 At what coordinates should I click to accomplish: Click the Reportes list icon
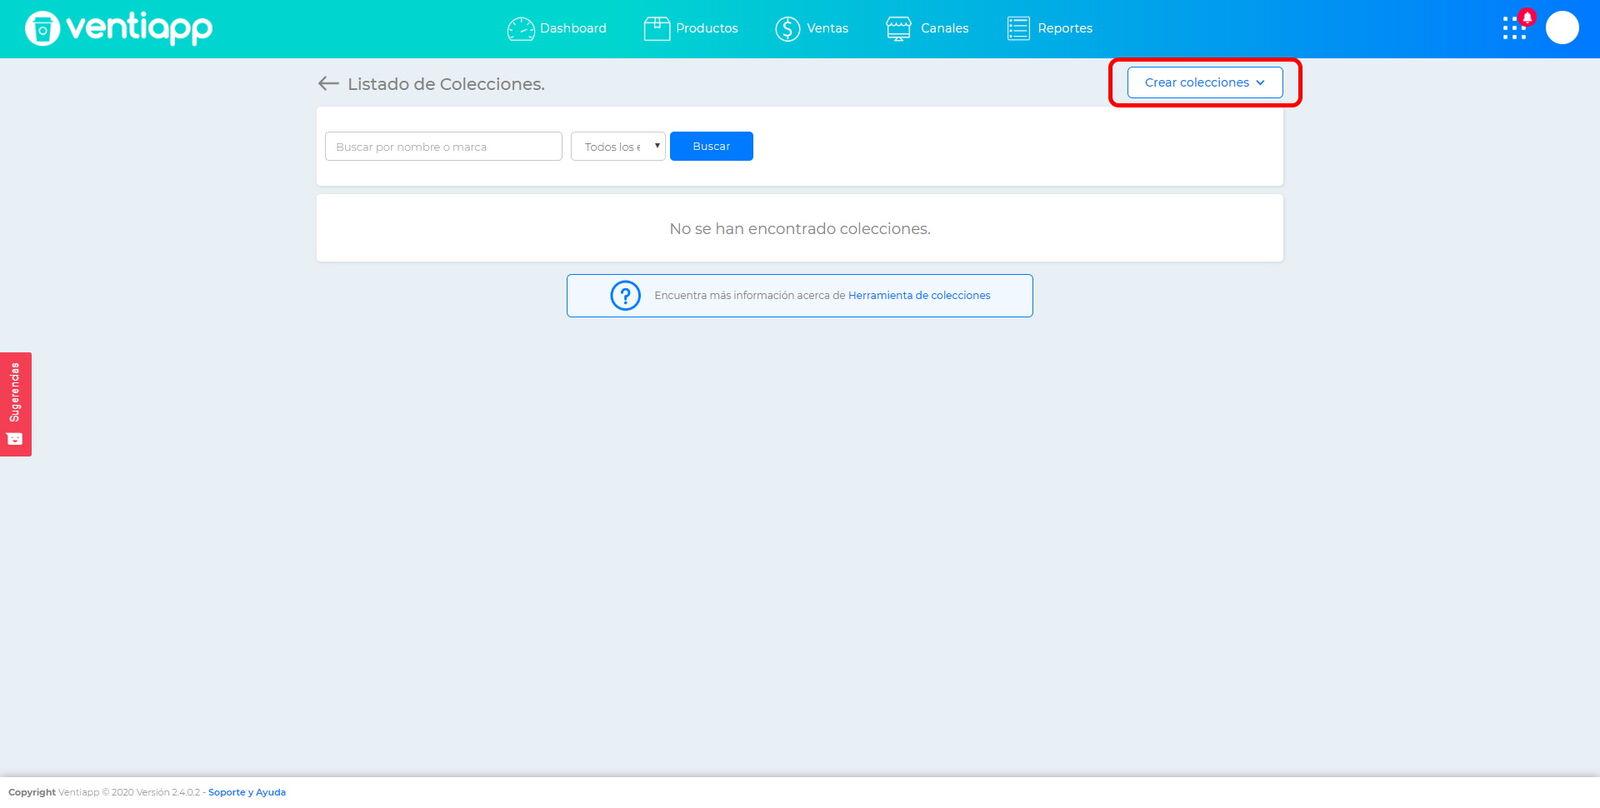[1018, 29]
